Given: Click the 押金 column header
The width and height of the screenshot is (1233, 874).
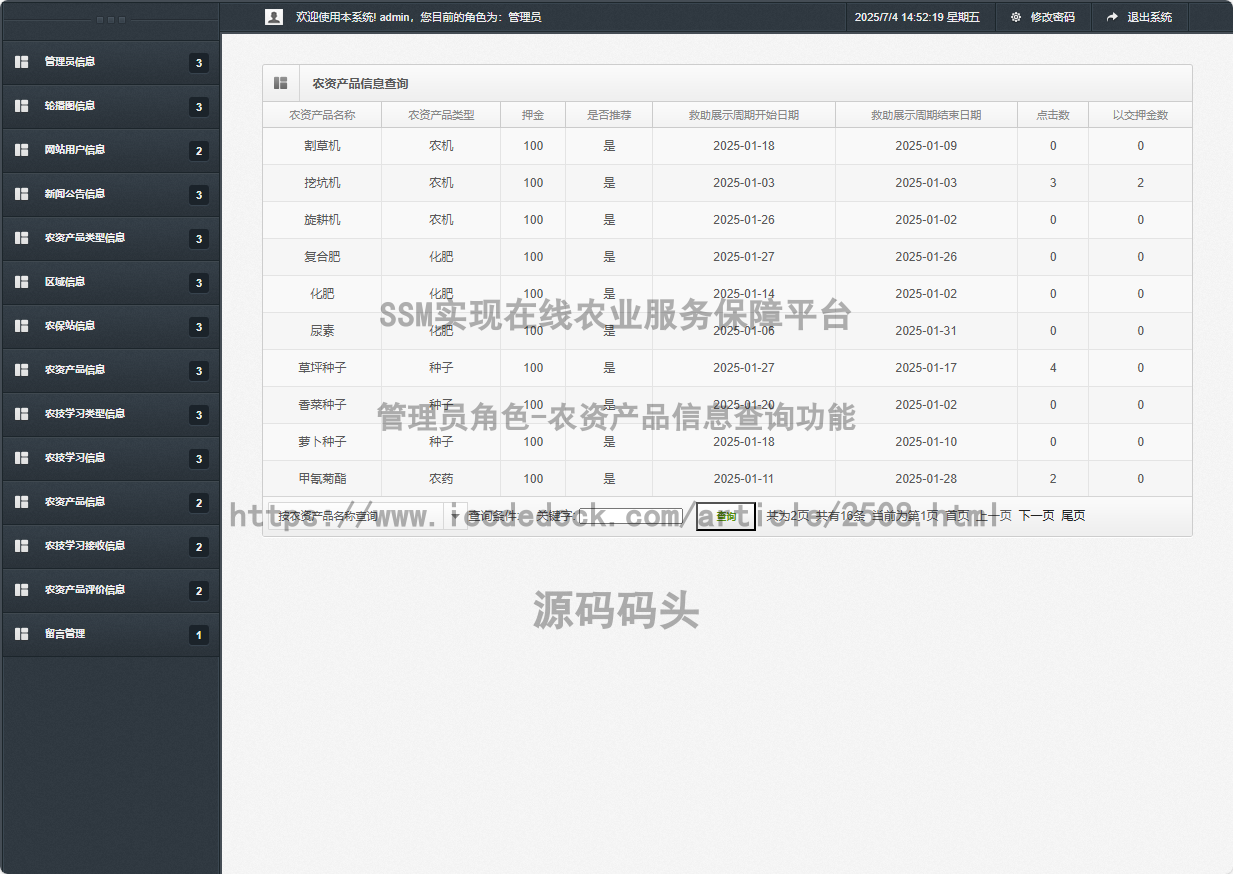Looking at the screenshot, I should click(x=533, y=115).
